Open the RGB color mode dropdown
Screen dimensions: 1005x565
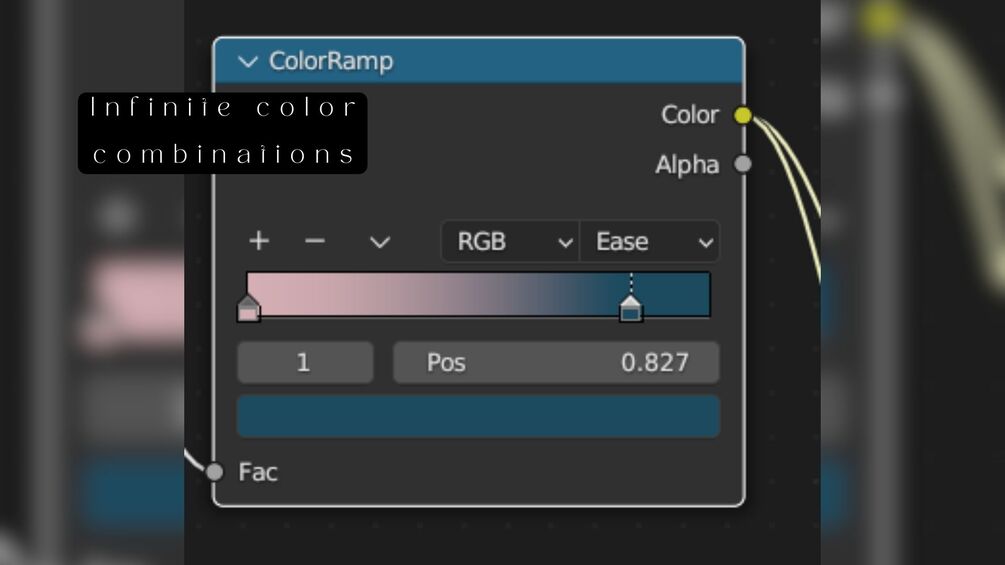click(x=510, y=242)
